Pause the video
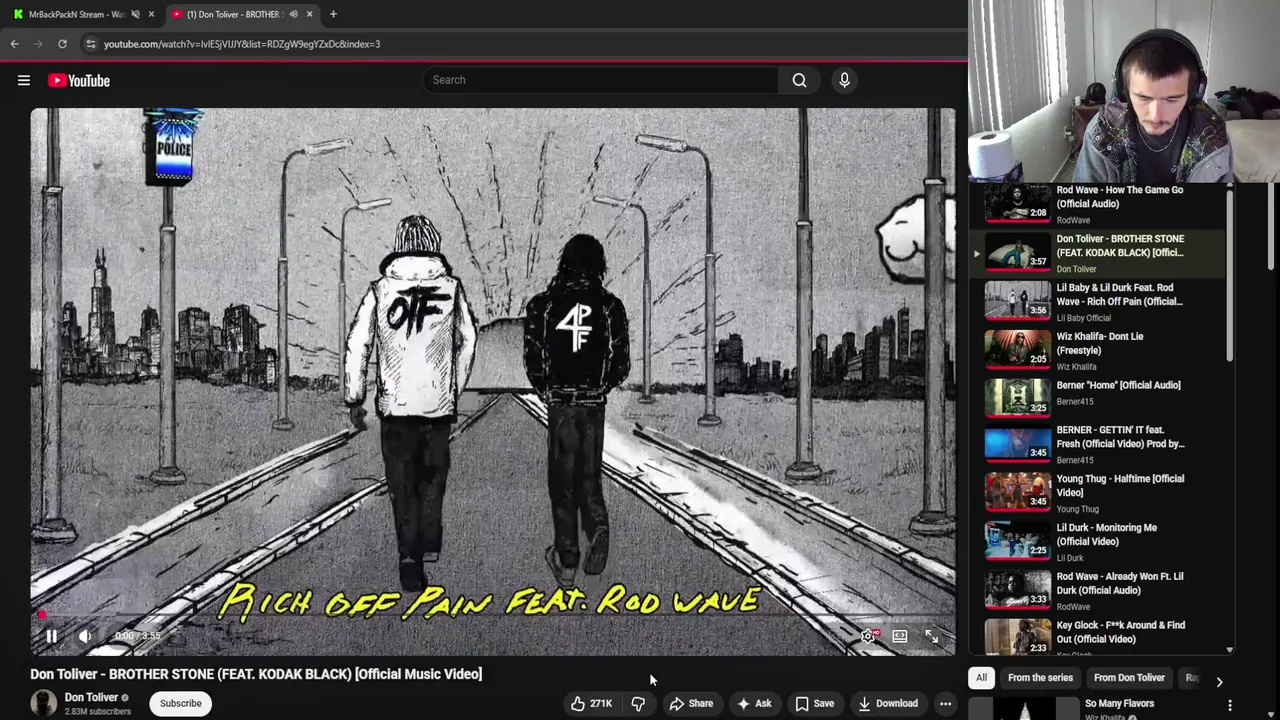This screenshot has width=1280, height=720. (x=51, y=636)
